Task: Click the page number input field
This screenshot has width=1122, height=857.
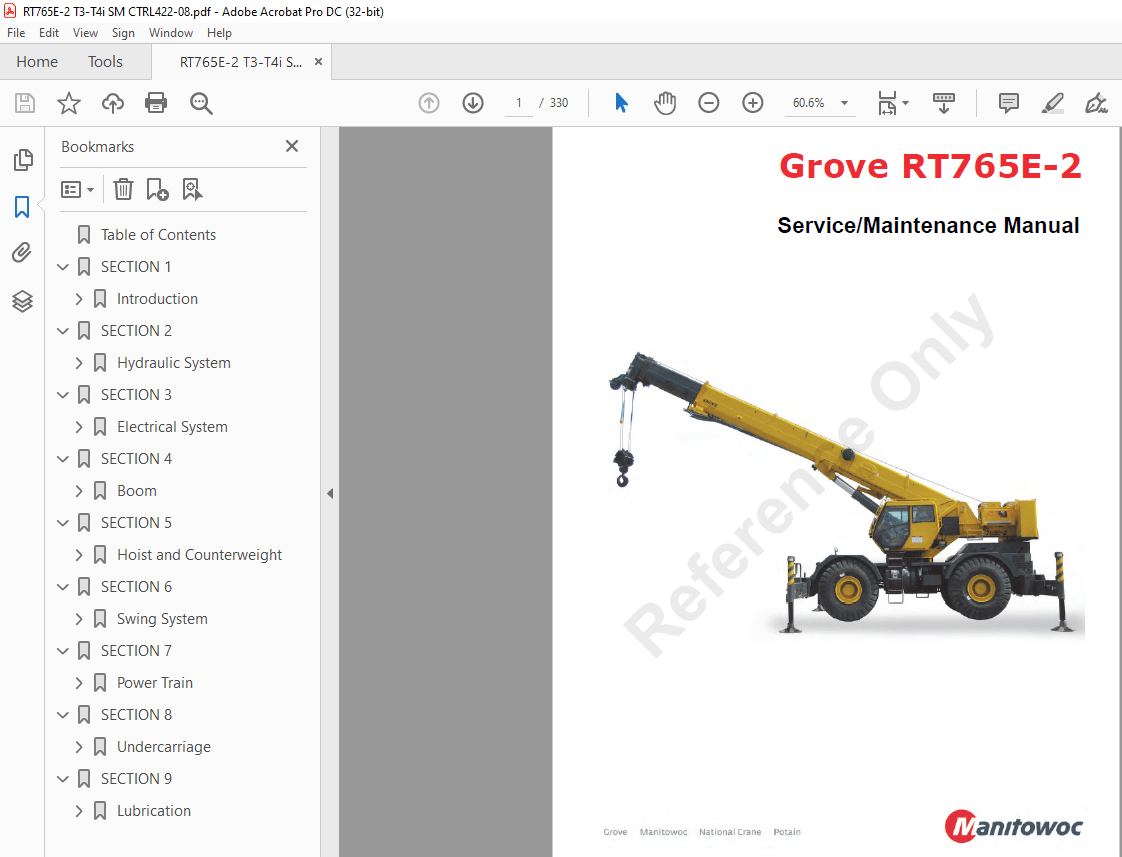Action: coord(518,102)
